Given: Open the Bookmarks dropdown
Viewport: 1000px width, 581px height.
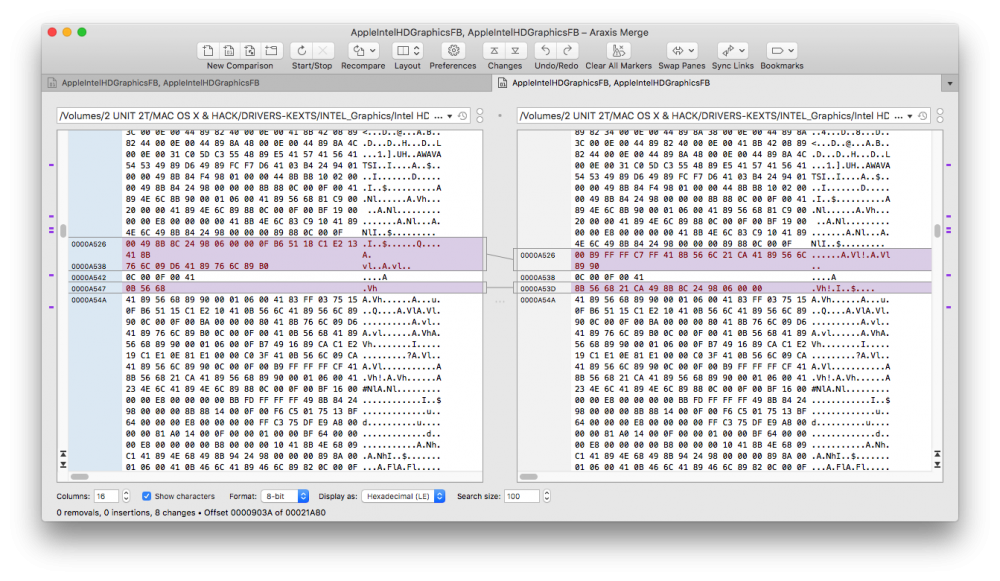Looking at the screenshot, I should [x=782, y=50].
